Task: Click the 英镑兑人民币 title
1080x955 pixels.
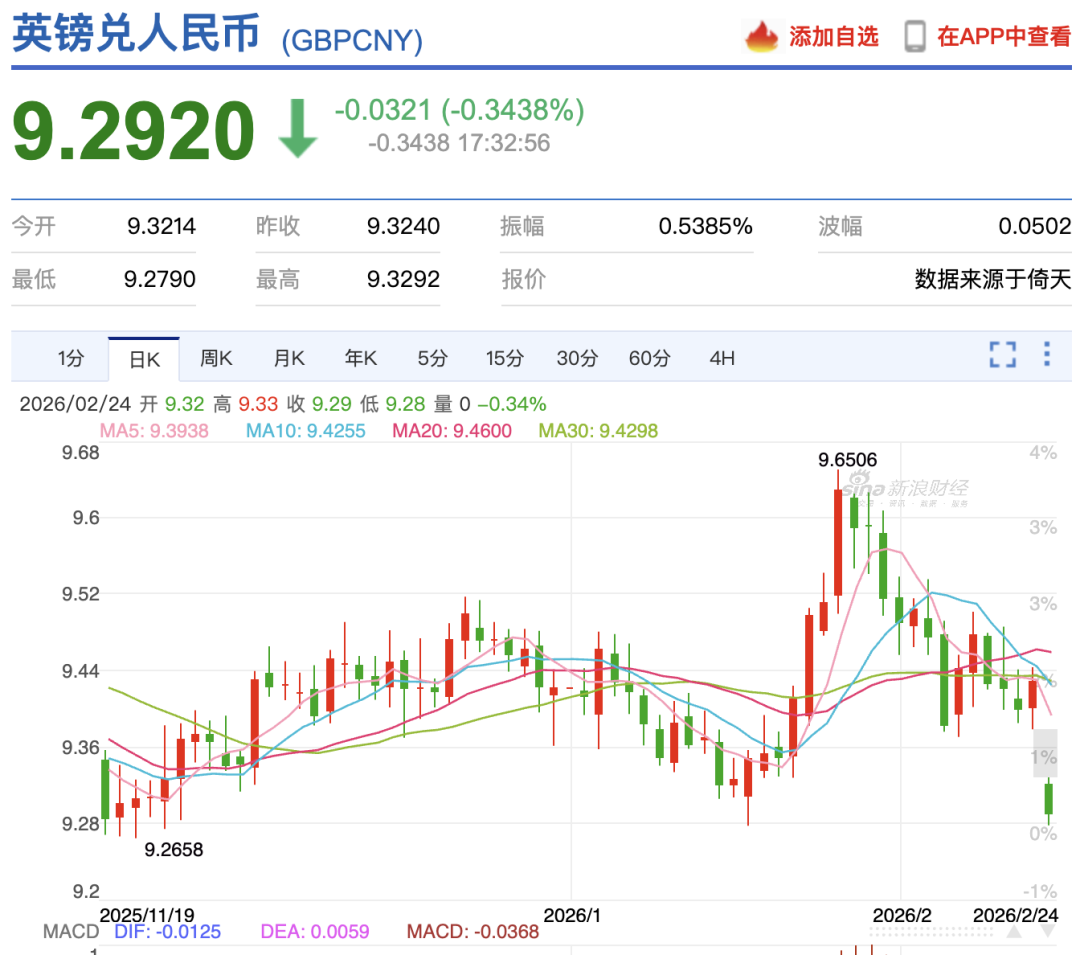Action: point(136,33)
